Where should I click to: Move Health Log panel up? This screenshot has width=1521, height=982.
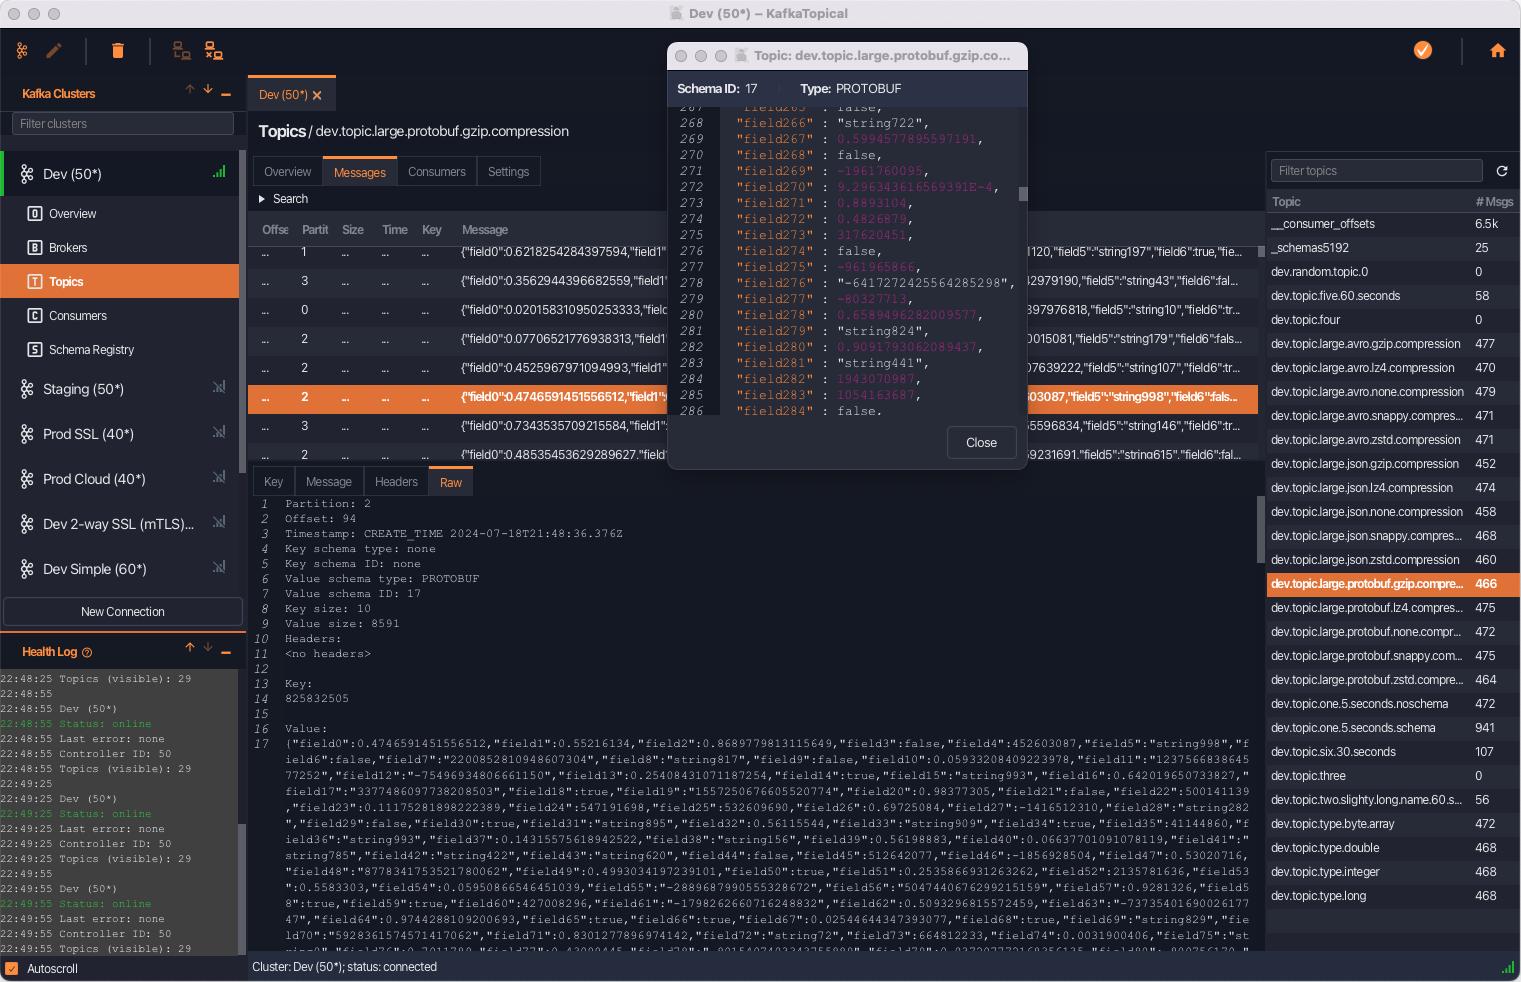[x=190, y=648]
